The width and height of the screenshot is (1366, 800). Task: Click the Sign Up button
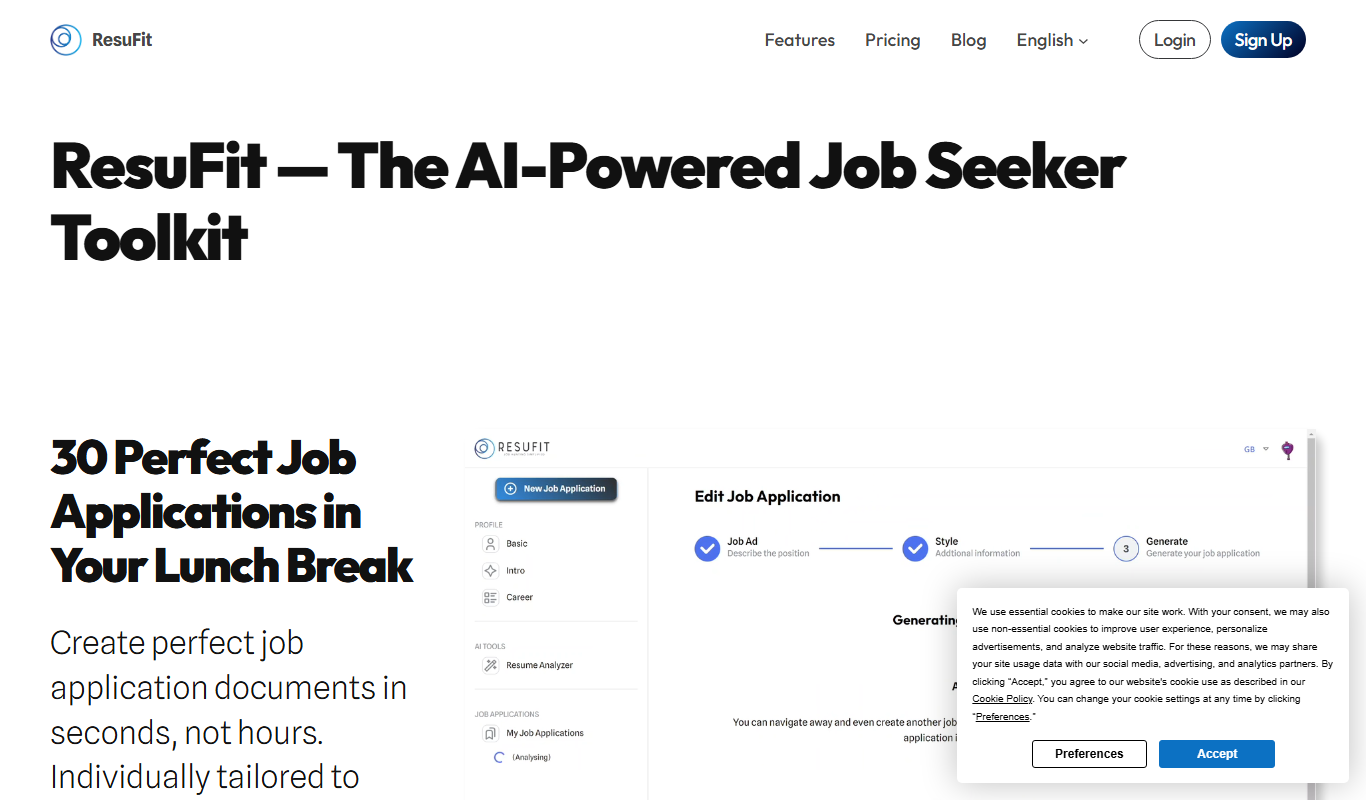pos(1263,40)
